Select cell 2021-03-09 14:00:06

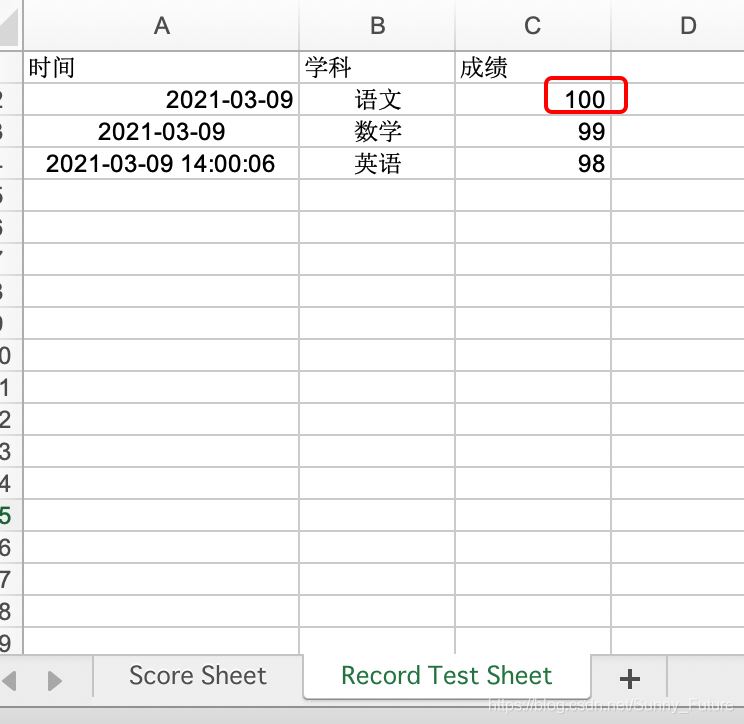click(x=161, y=163)
